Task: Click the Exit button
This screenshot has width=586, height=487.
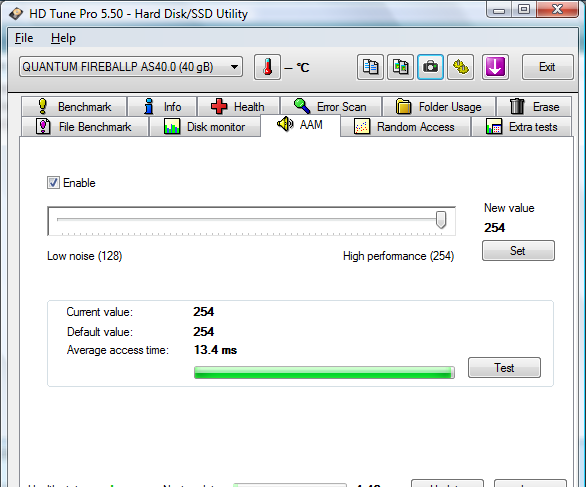Action: [x=547, y=67]
